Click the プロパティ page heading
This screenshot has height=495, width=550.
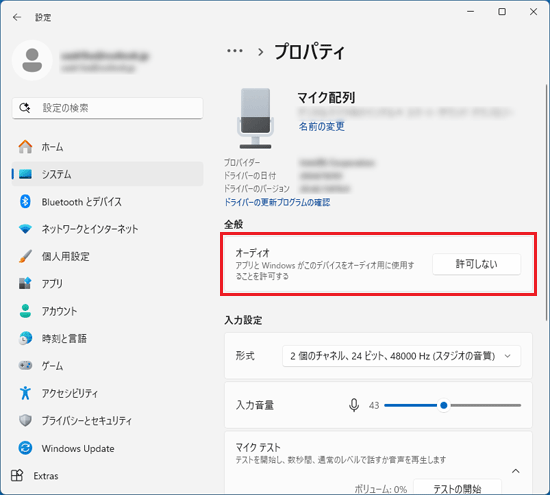click(309, 52)
